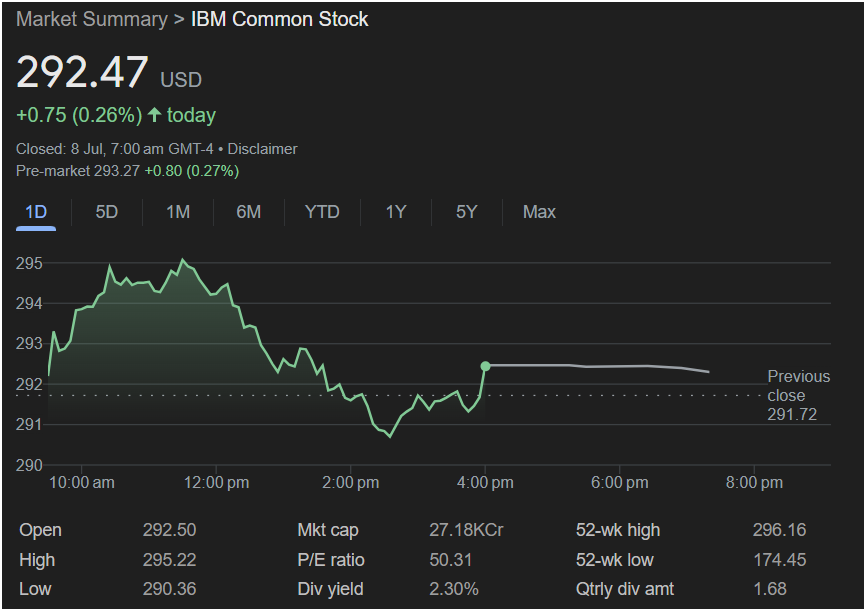Click the 6:00 pm axis label
This screenshot has height=611, width=866.
click(x=620, y=483)
